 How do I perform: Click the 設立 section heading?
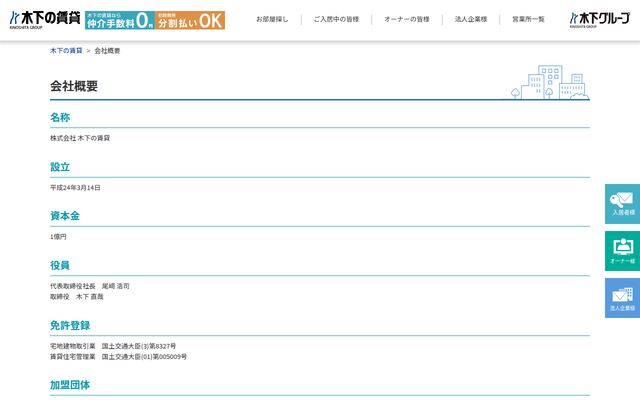tap(60, 167)
